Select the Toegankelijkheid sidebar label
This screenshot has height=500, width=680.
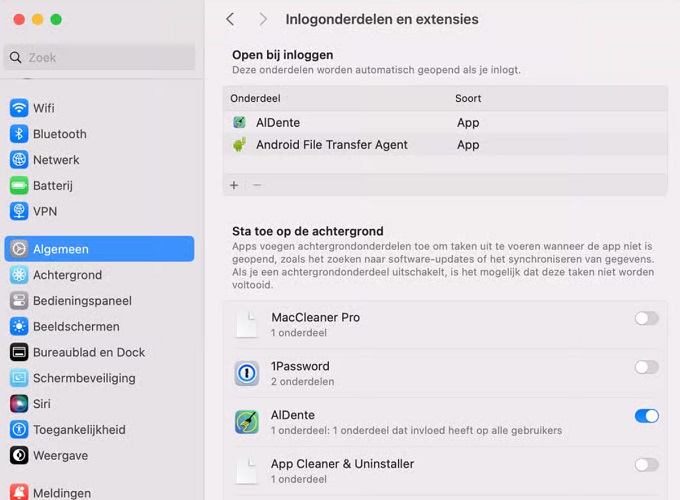(79, 430)
